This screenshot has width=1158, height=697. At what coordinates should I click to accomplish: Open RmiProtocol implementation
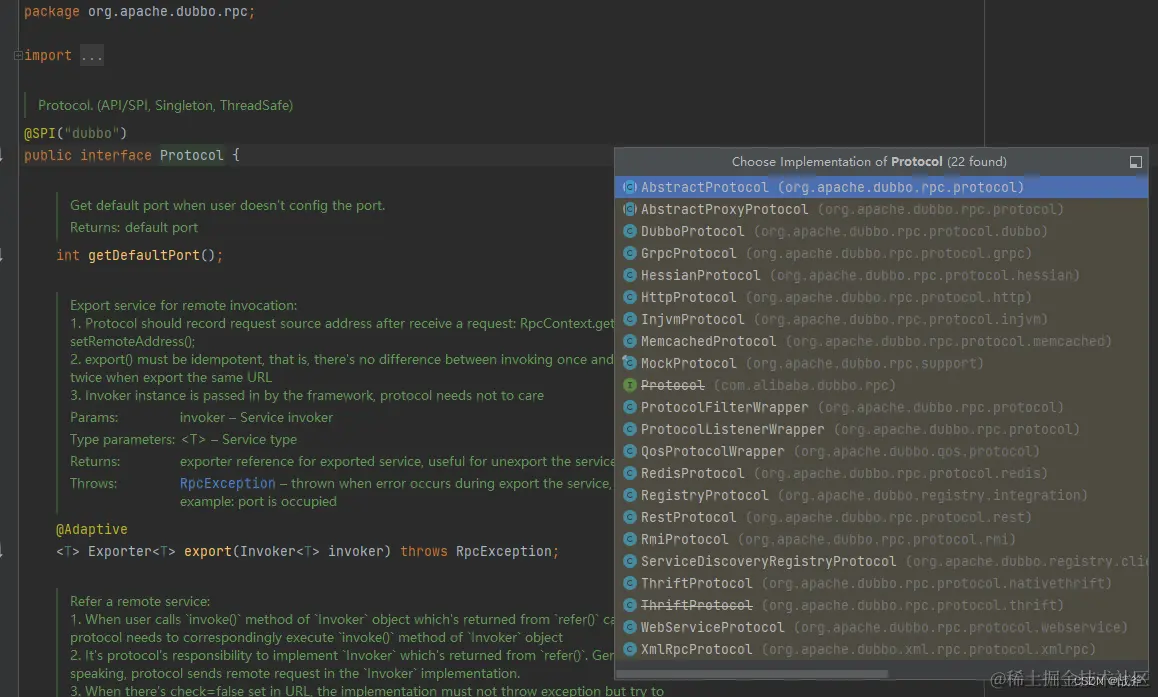(881, 539)
